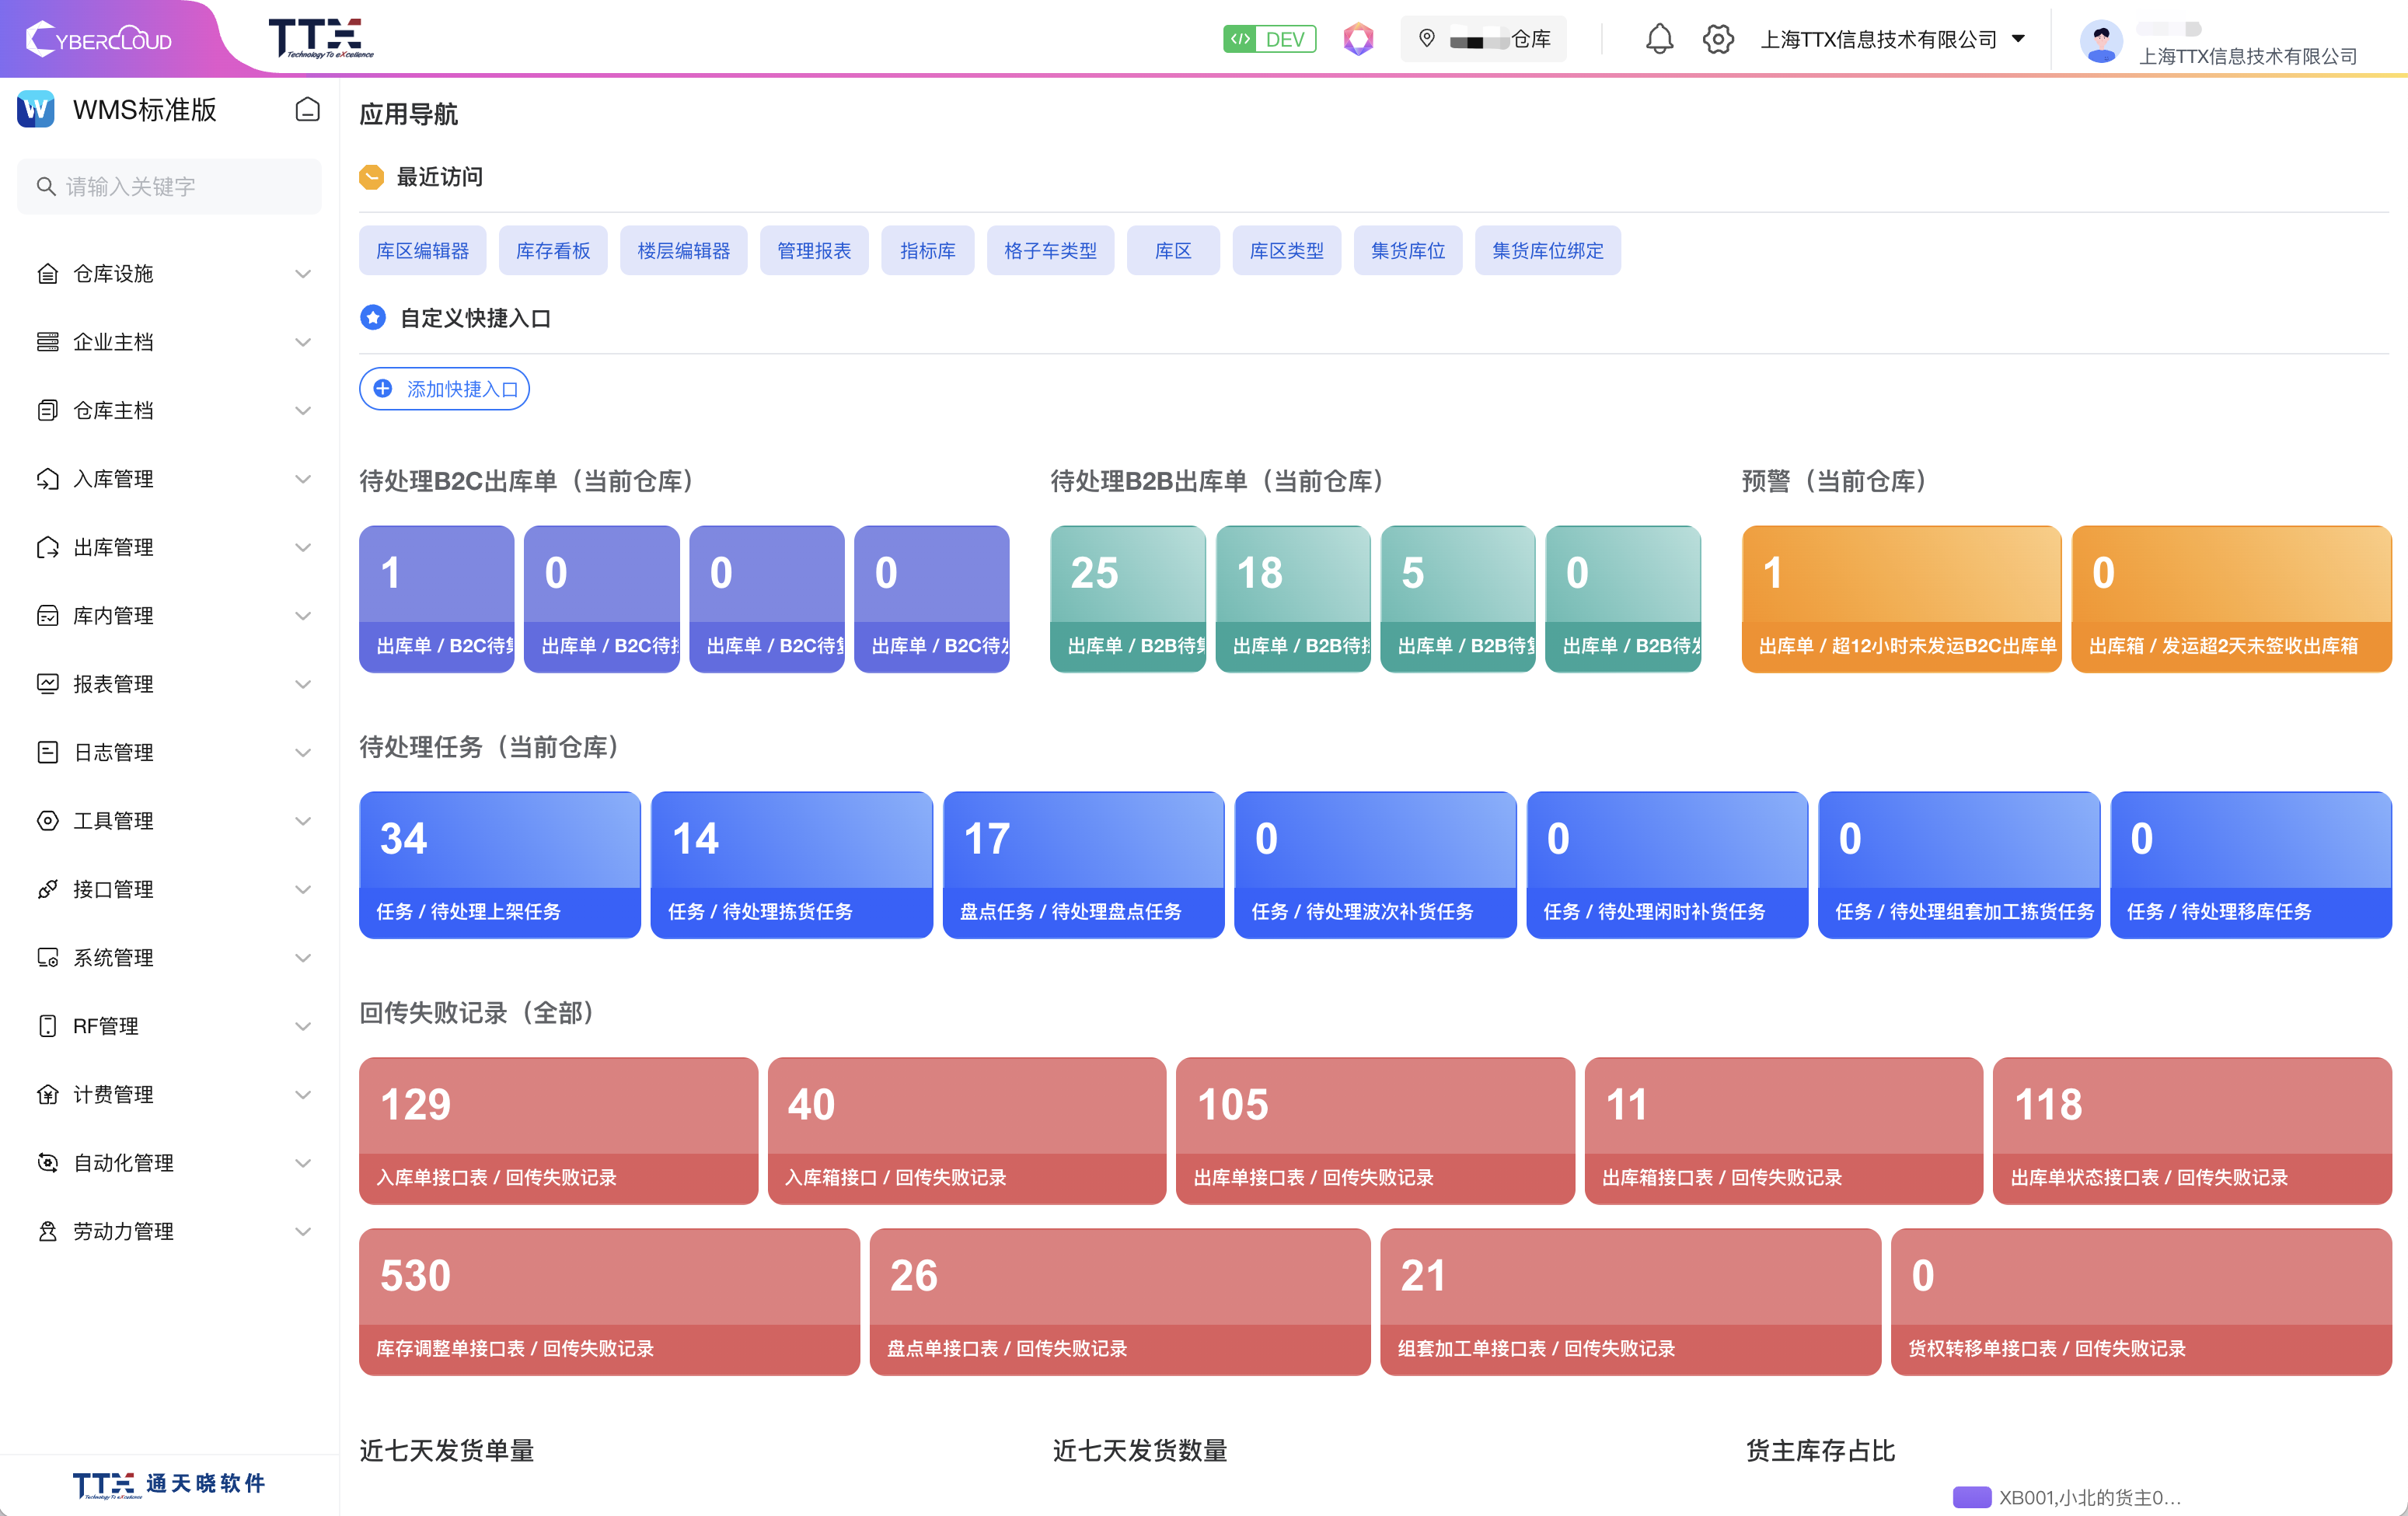
Task: Click the DEV environment badge
Action: pos(1269,39)
